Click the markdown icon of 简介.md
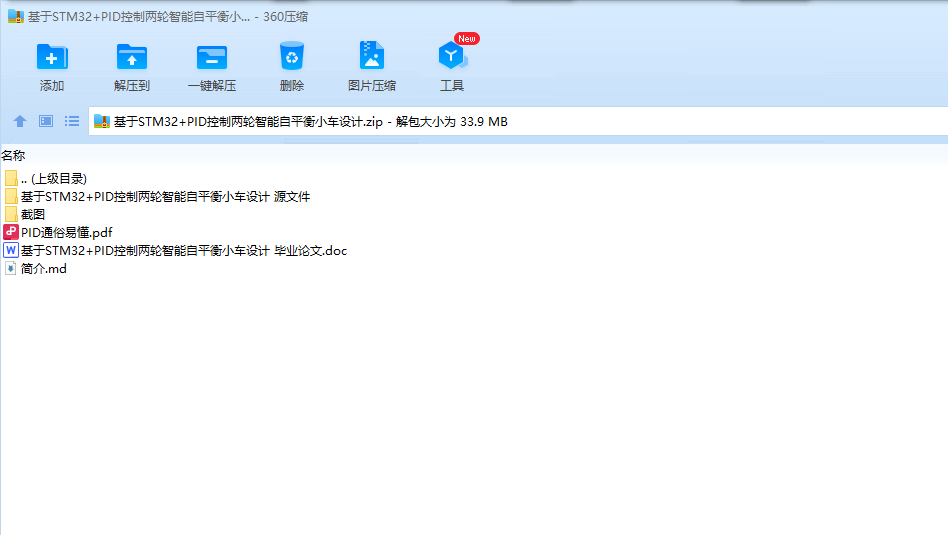This screenshot has height=535, width=948. pos(11,268)
